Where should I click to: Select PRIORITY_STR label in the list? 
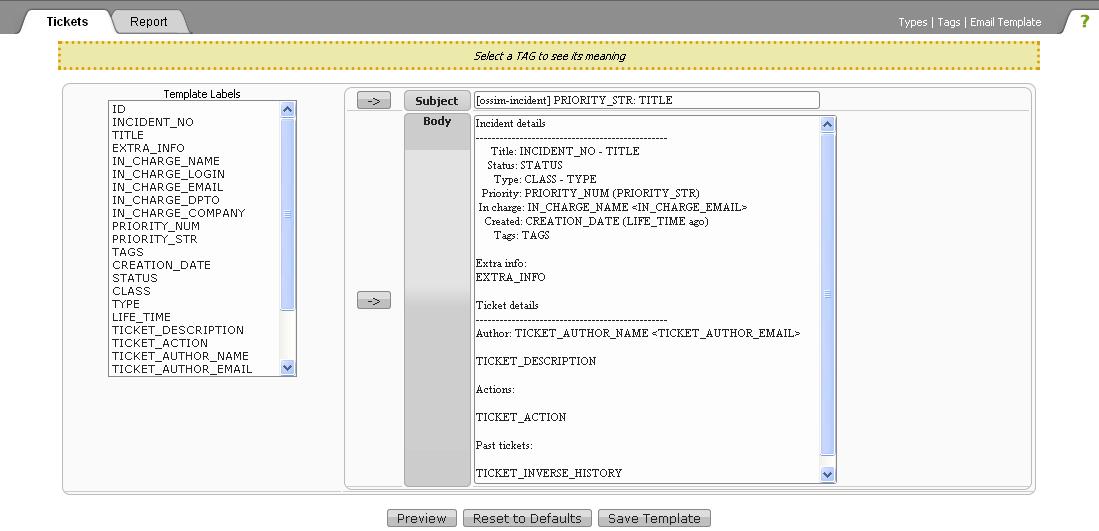tap(154, 239)
